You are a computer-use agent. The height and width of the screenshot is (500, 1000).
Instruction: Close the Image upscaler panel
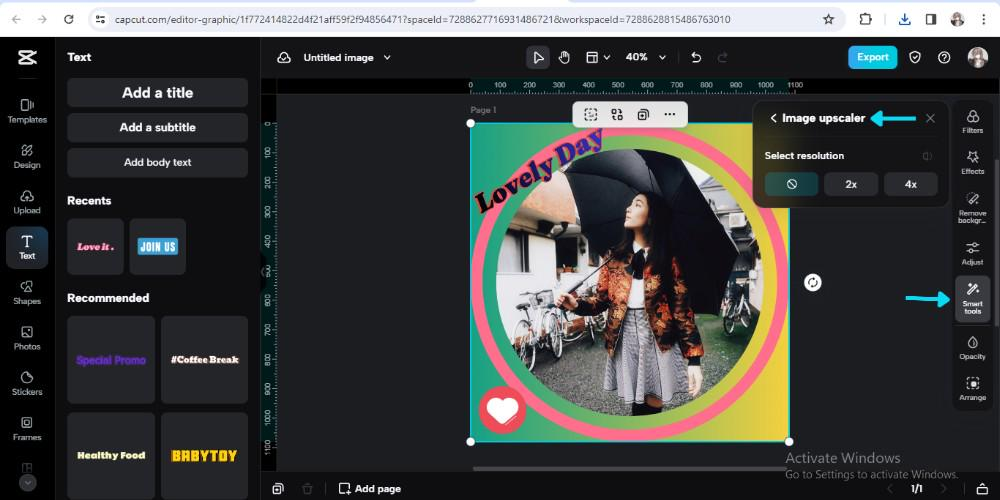pyautogui.click(x=930, y=118)
